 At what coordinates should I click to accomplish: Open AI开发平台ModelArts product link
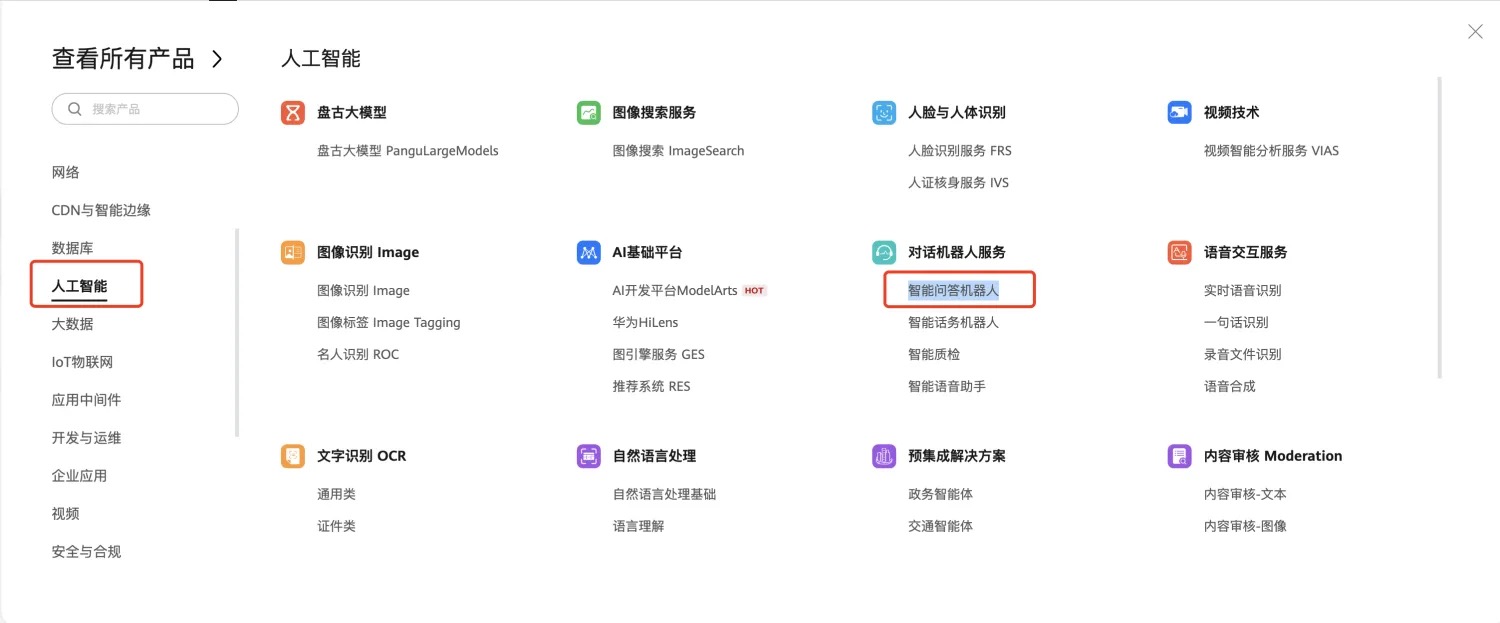click(x=675, y=291)
